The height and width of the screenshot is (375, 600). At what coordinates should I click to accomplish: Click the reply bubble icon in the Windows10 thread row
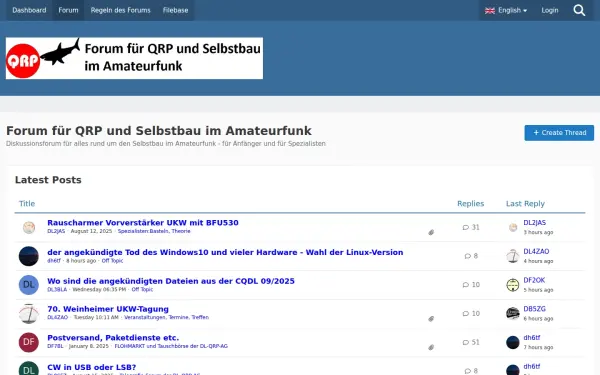pyautogui.click(x=468, y=256)
